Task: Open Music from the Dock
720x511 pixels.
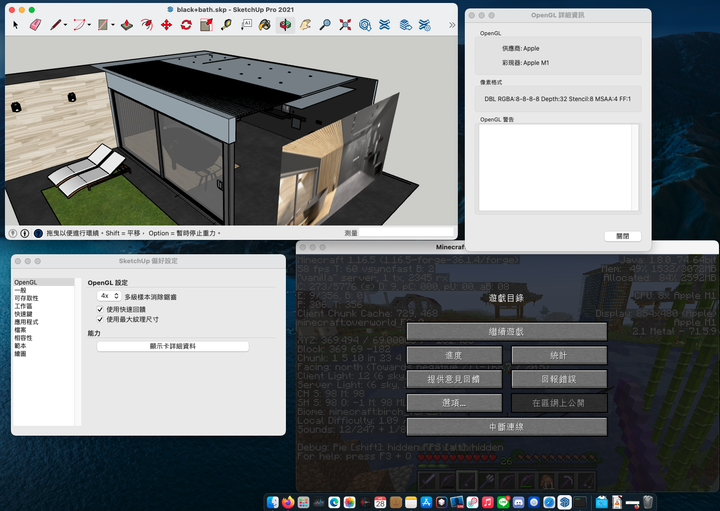Action: coord(488,502)
